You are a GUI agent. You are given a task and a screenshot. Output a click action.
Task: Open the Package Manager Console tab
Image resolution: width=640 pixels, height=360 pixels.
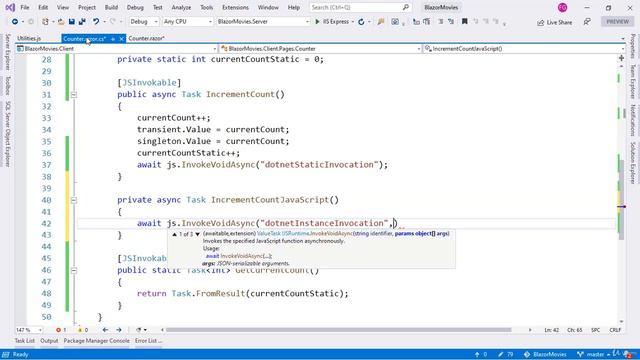96,341
